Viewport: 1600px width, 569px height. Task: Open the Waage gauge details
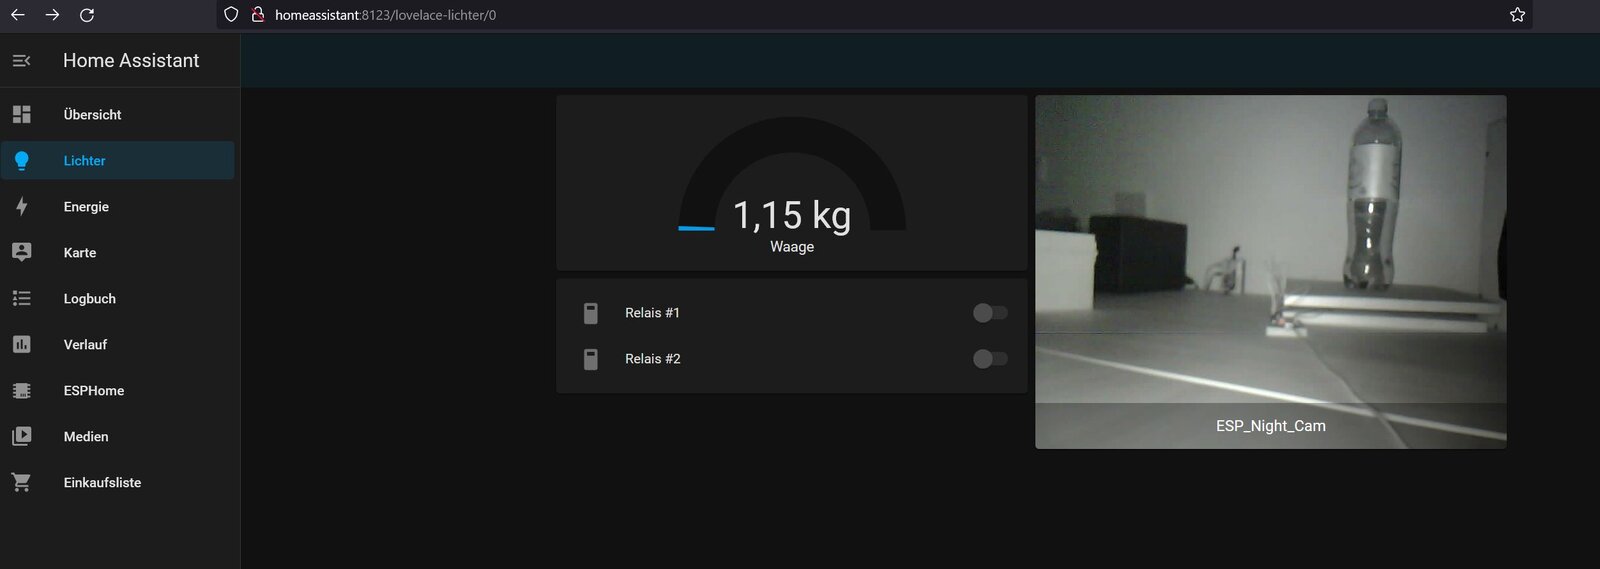click(x=791, y=190)
